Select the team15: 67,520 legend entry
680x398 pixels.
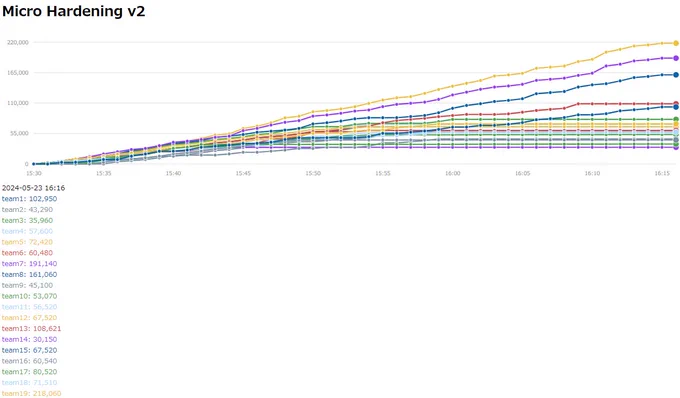pos(29,350)
